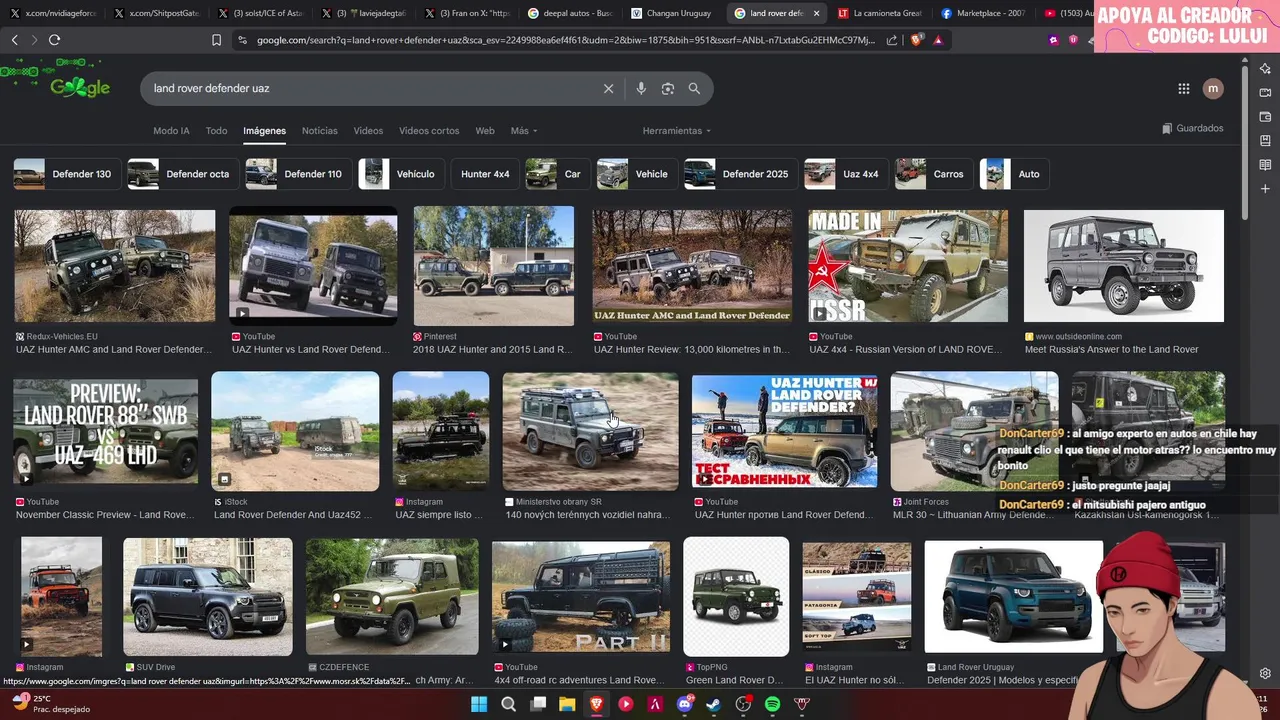Switch to Modo IA tab
Viewport: 1280px width, 720px height.
pos(171,131)
